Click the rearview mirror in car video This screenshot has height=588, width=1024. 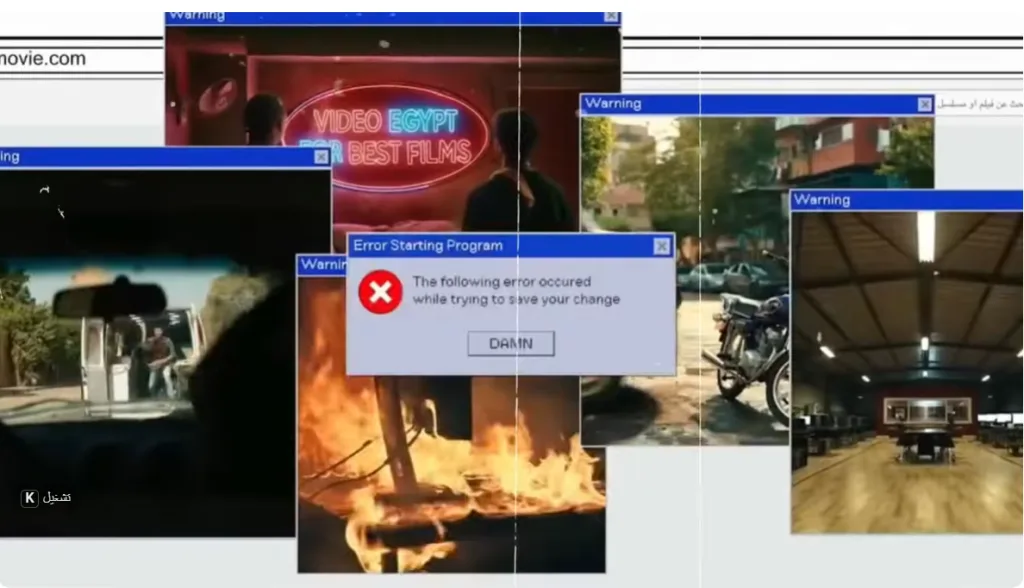109,299
